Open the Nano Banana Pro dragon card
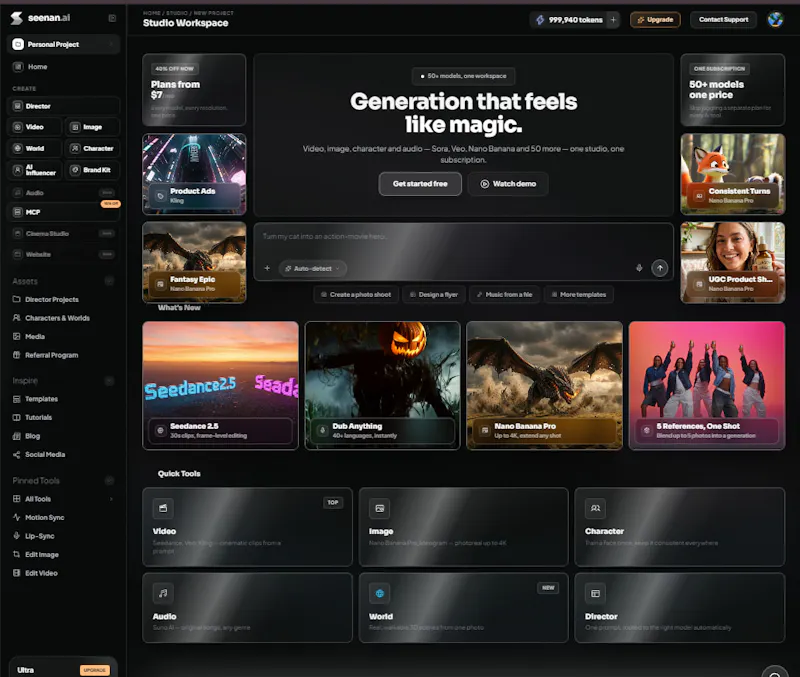 [544, 386]
